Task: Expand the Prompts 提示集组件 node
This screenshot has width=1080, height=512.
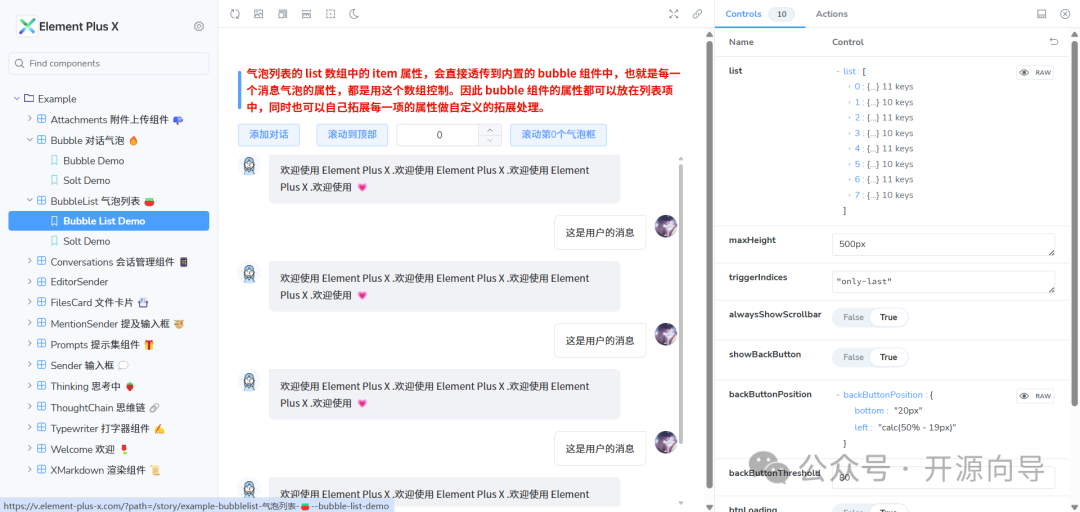Action: pyautogui.click(x=29, y=344)
